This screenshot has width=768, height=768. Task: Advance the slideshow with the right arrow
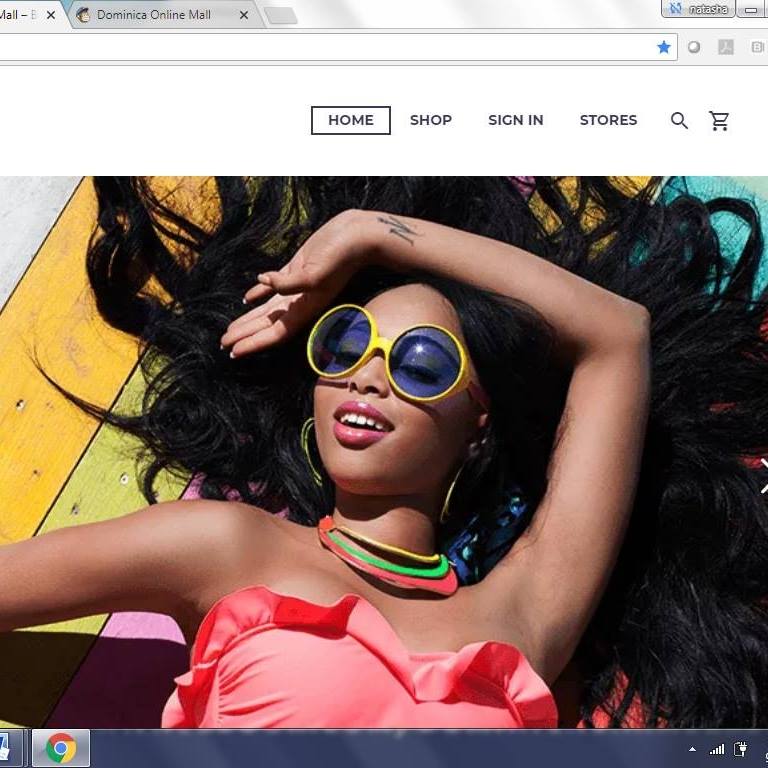pyautogui.click(x=762, y=473)
